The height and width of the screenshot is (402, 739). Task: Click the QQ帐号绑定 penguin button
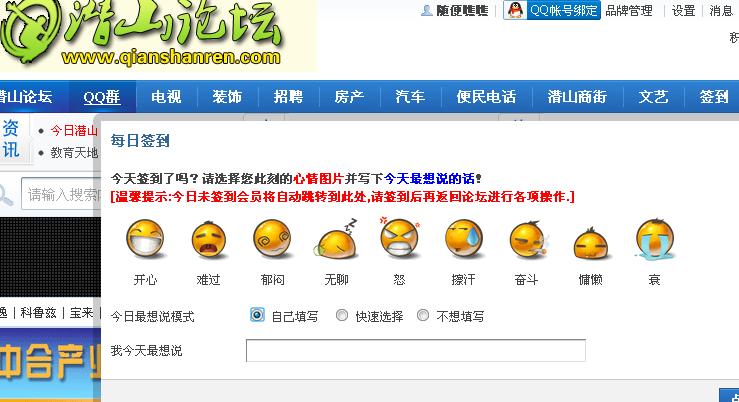tap(552, 10)
